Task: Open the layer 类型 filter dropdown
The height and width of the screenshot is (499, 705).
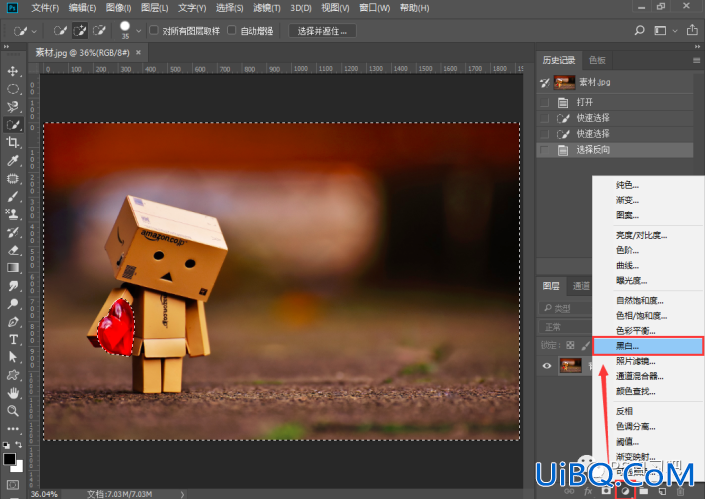Action: click(x=565, y=308)
